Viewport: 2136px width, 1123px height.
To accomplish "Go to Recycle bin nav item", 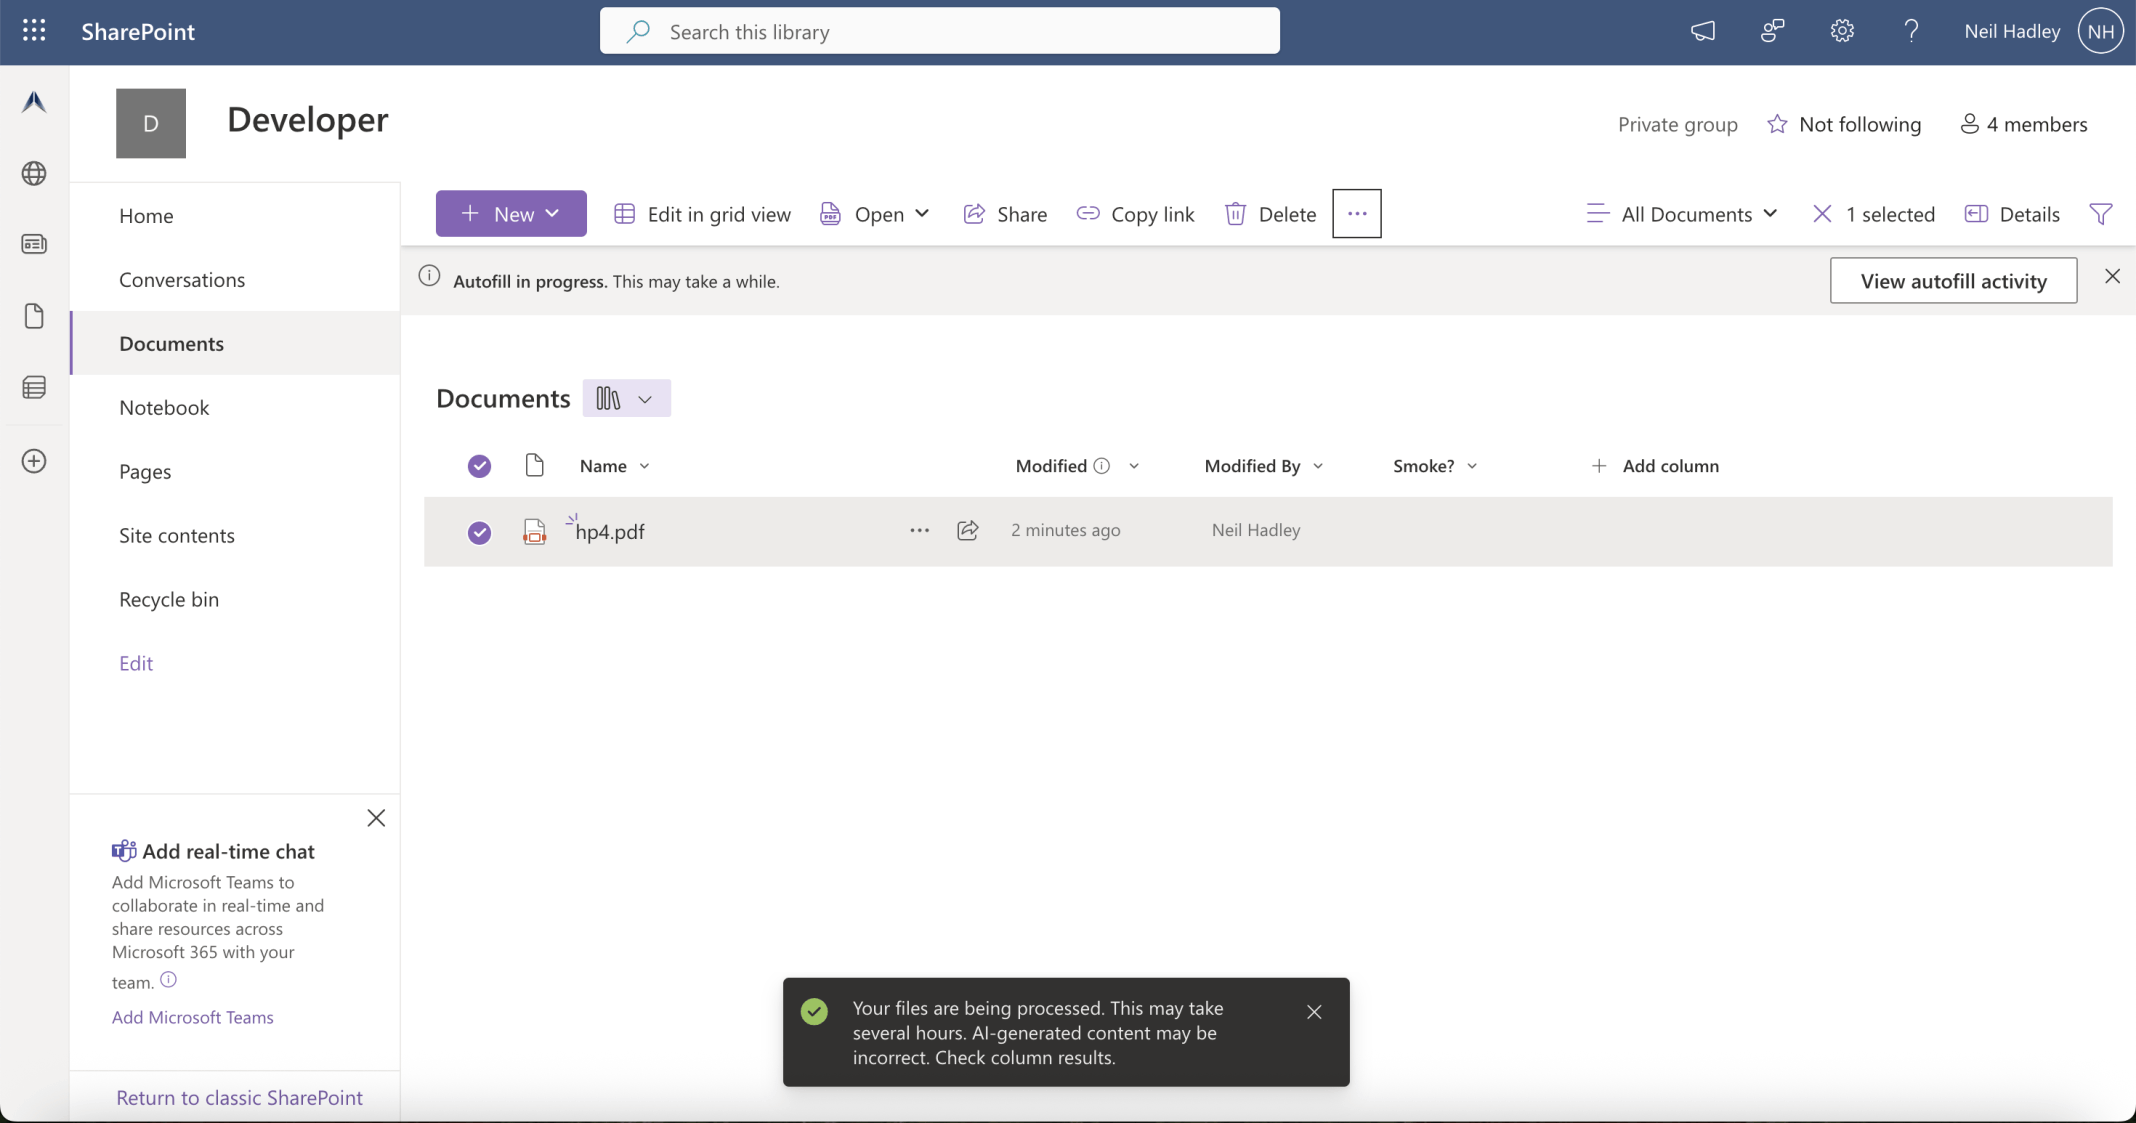I will (x=169, y=599).
